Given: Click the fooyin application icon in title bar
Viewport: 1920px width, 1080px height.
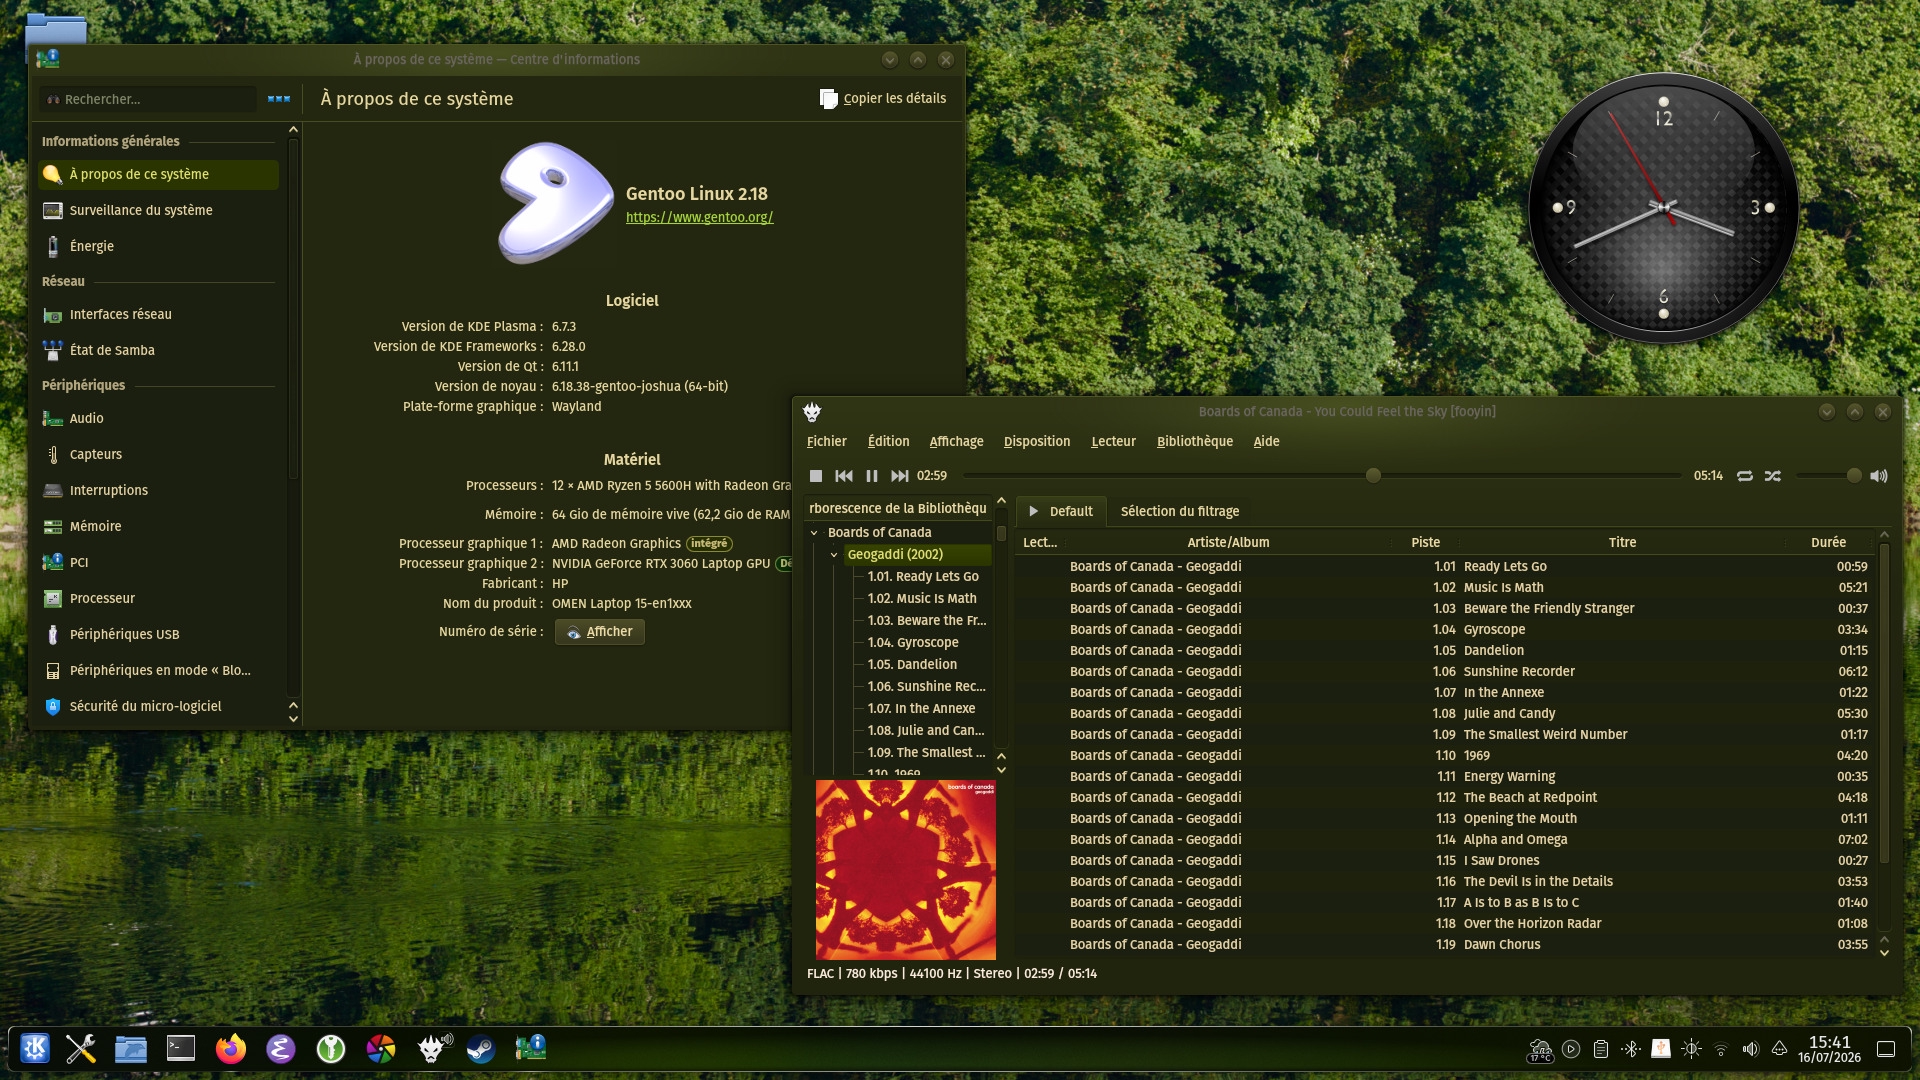Looking at the screenshot, I should coord(812,412).
